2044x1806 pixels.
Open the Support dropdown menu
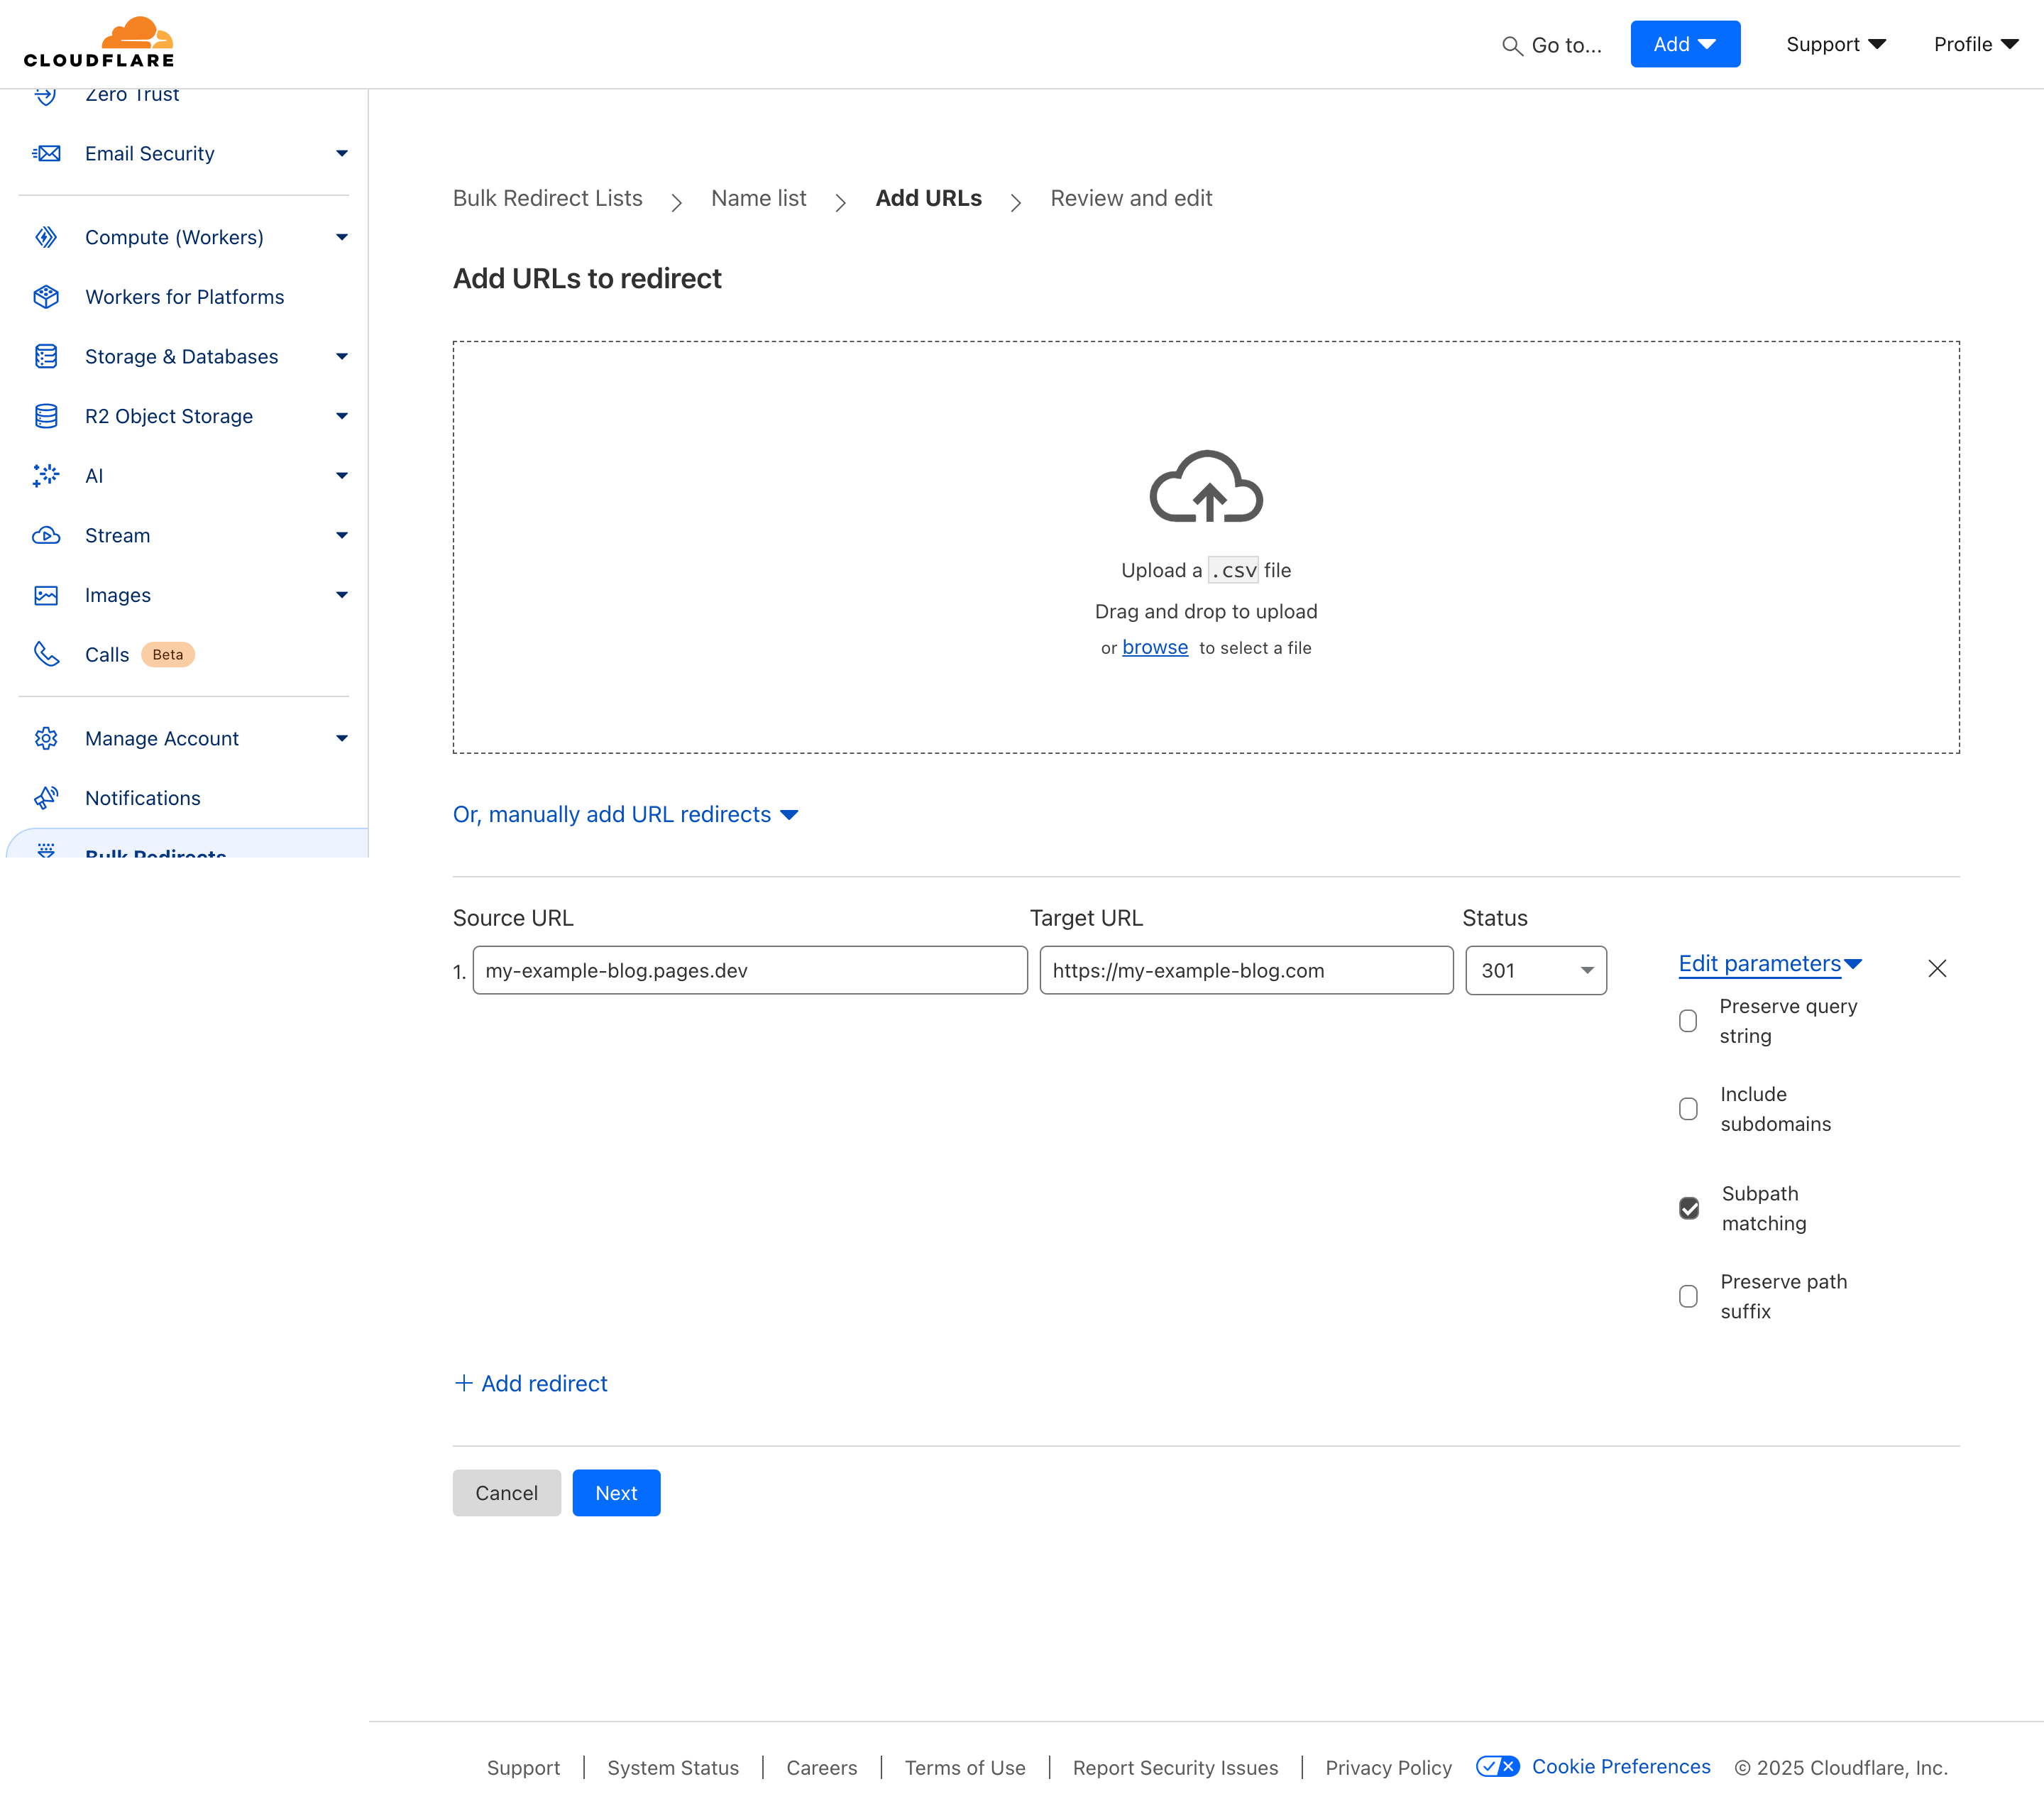pos(1836,44)
